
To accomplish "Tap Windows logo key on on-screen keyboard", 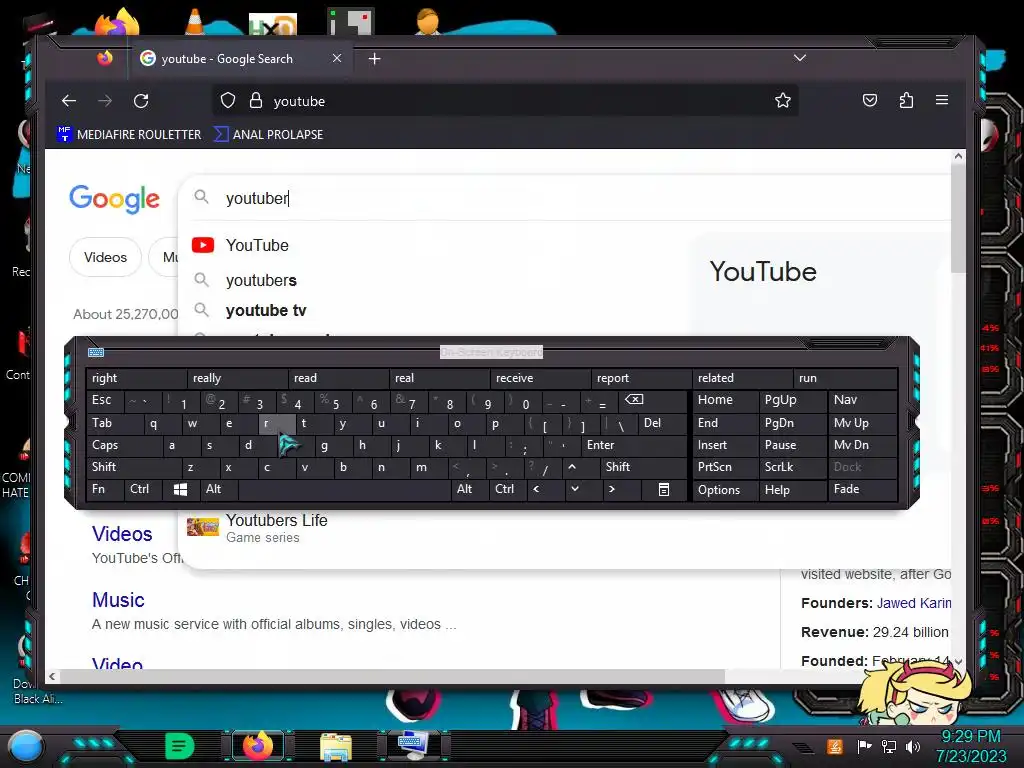I will click(180, 489).
